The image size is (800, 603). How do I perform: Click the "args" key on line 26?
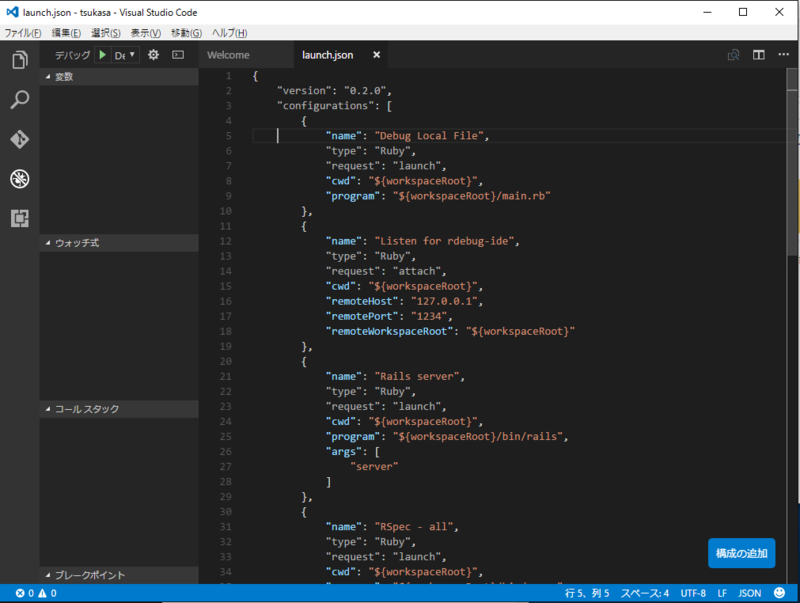(344, 452)
